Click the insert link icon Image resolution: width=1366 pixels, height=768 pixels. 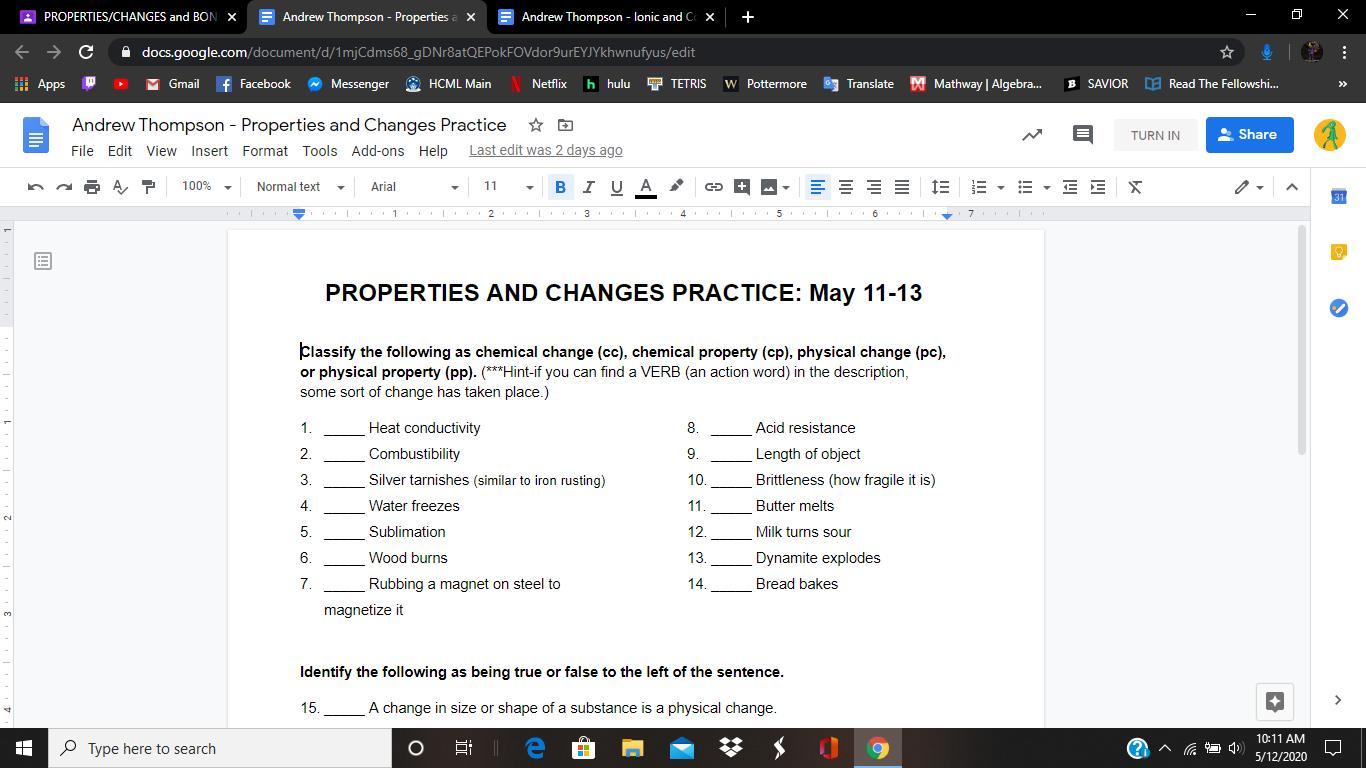pyautogui.click(x=713, y=187)
